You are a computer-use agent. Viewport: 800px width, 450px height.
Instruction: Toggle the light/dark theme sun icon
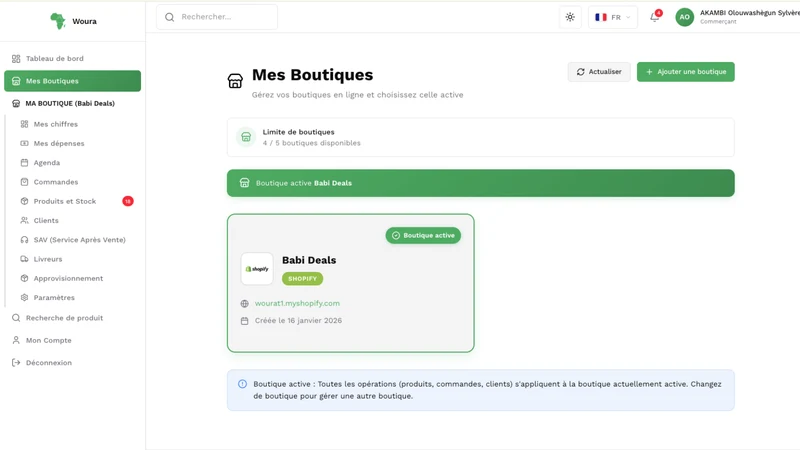570,17
